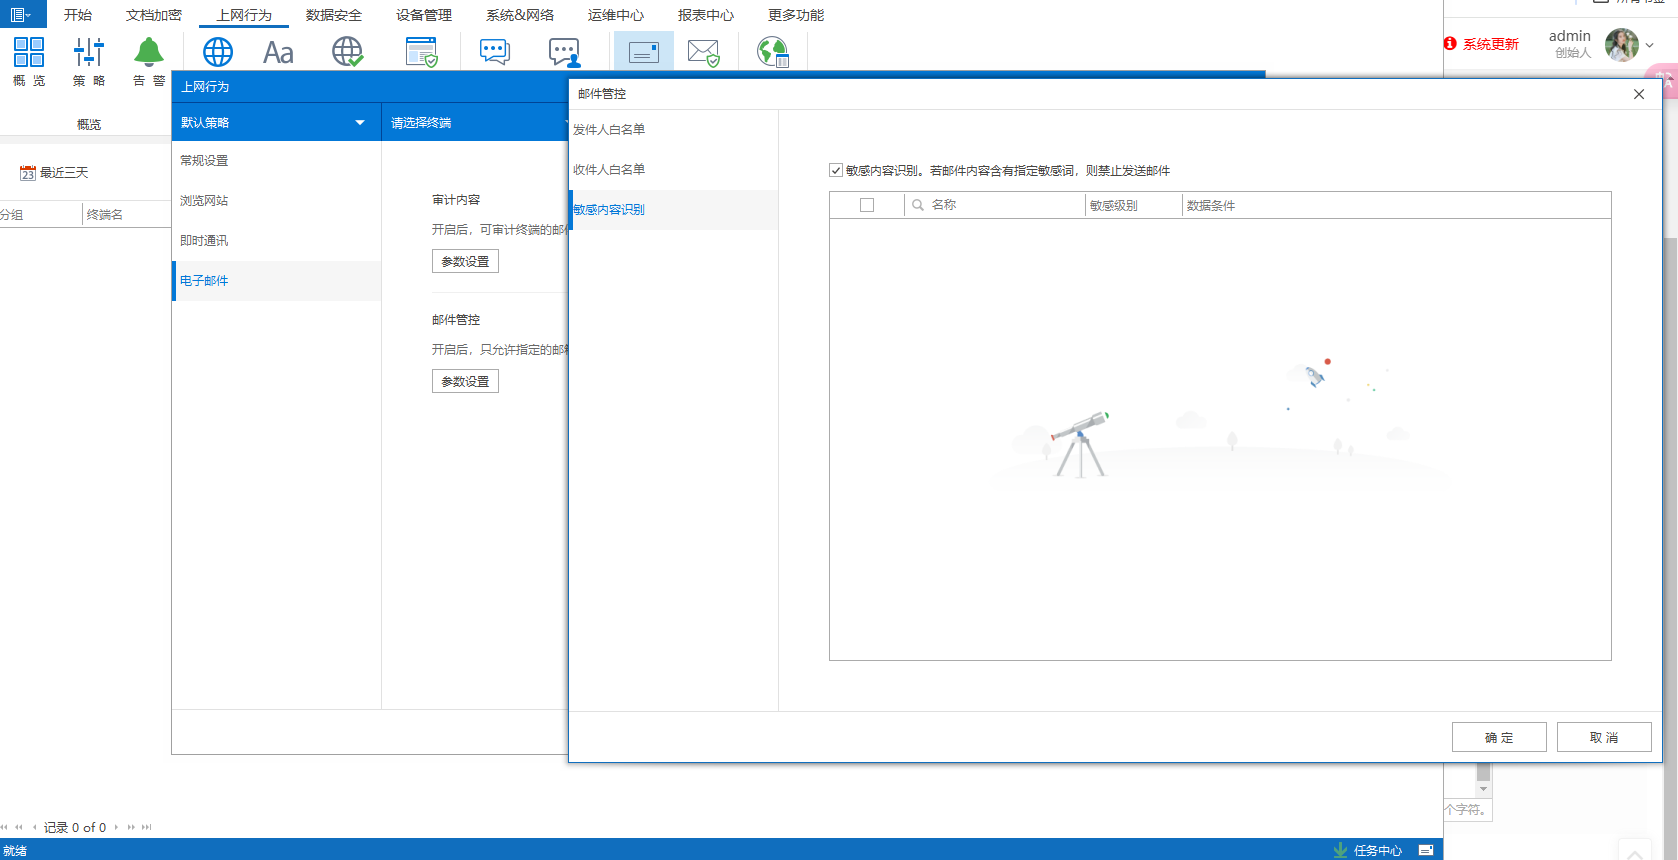Click the admin user avatar
The width and height of the screenshot is (1678, 860).
click(1621, 44)
